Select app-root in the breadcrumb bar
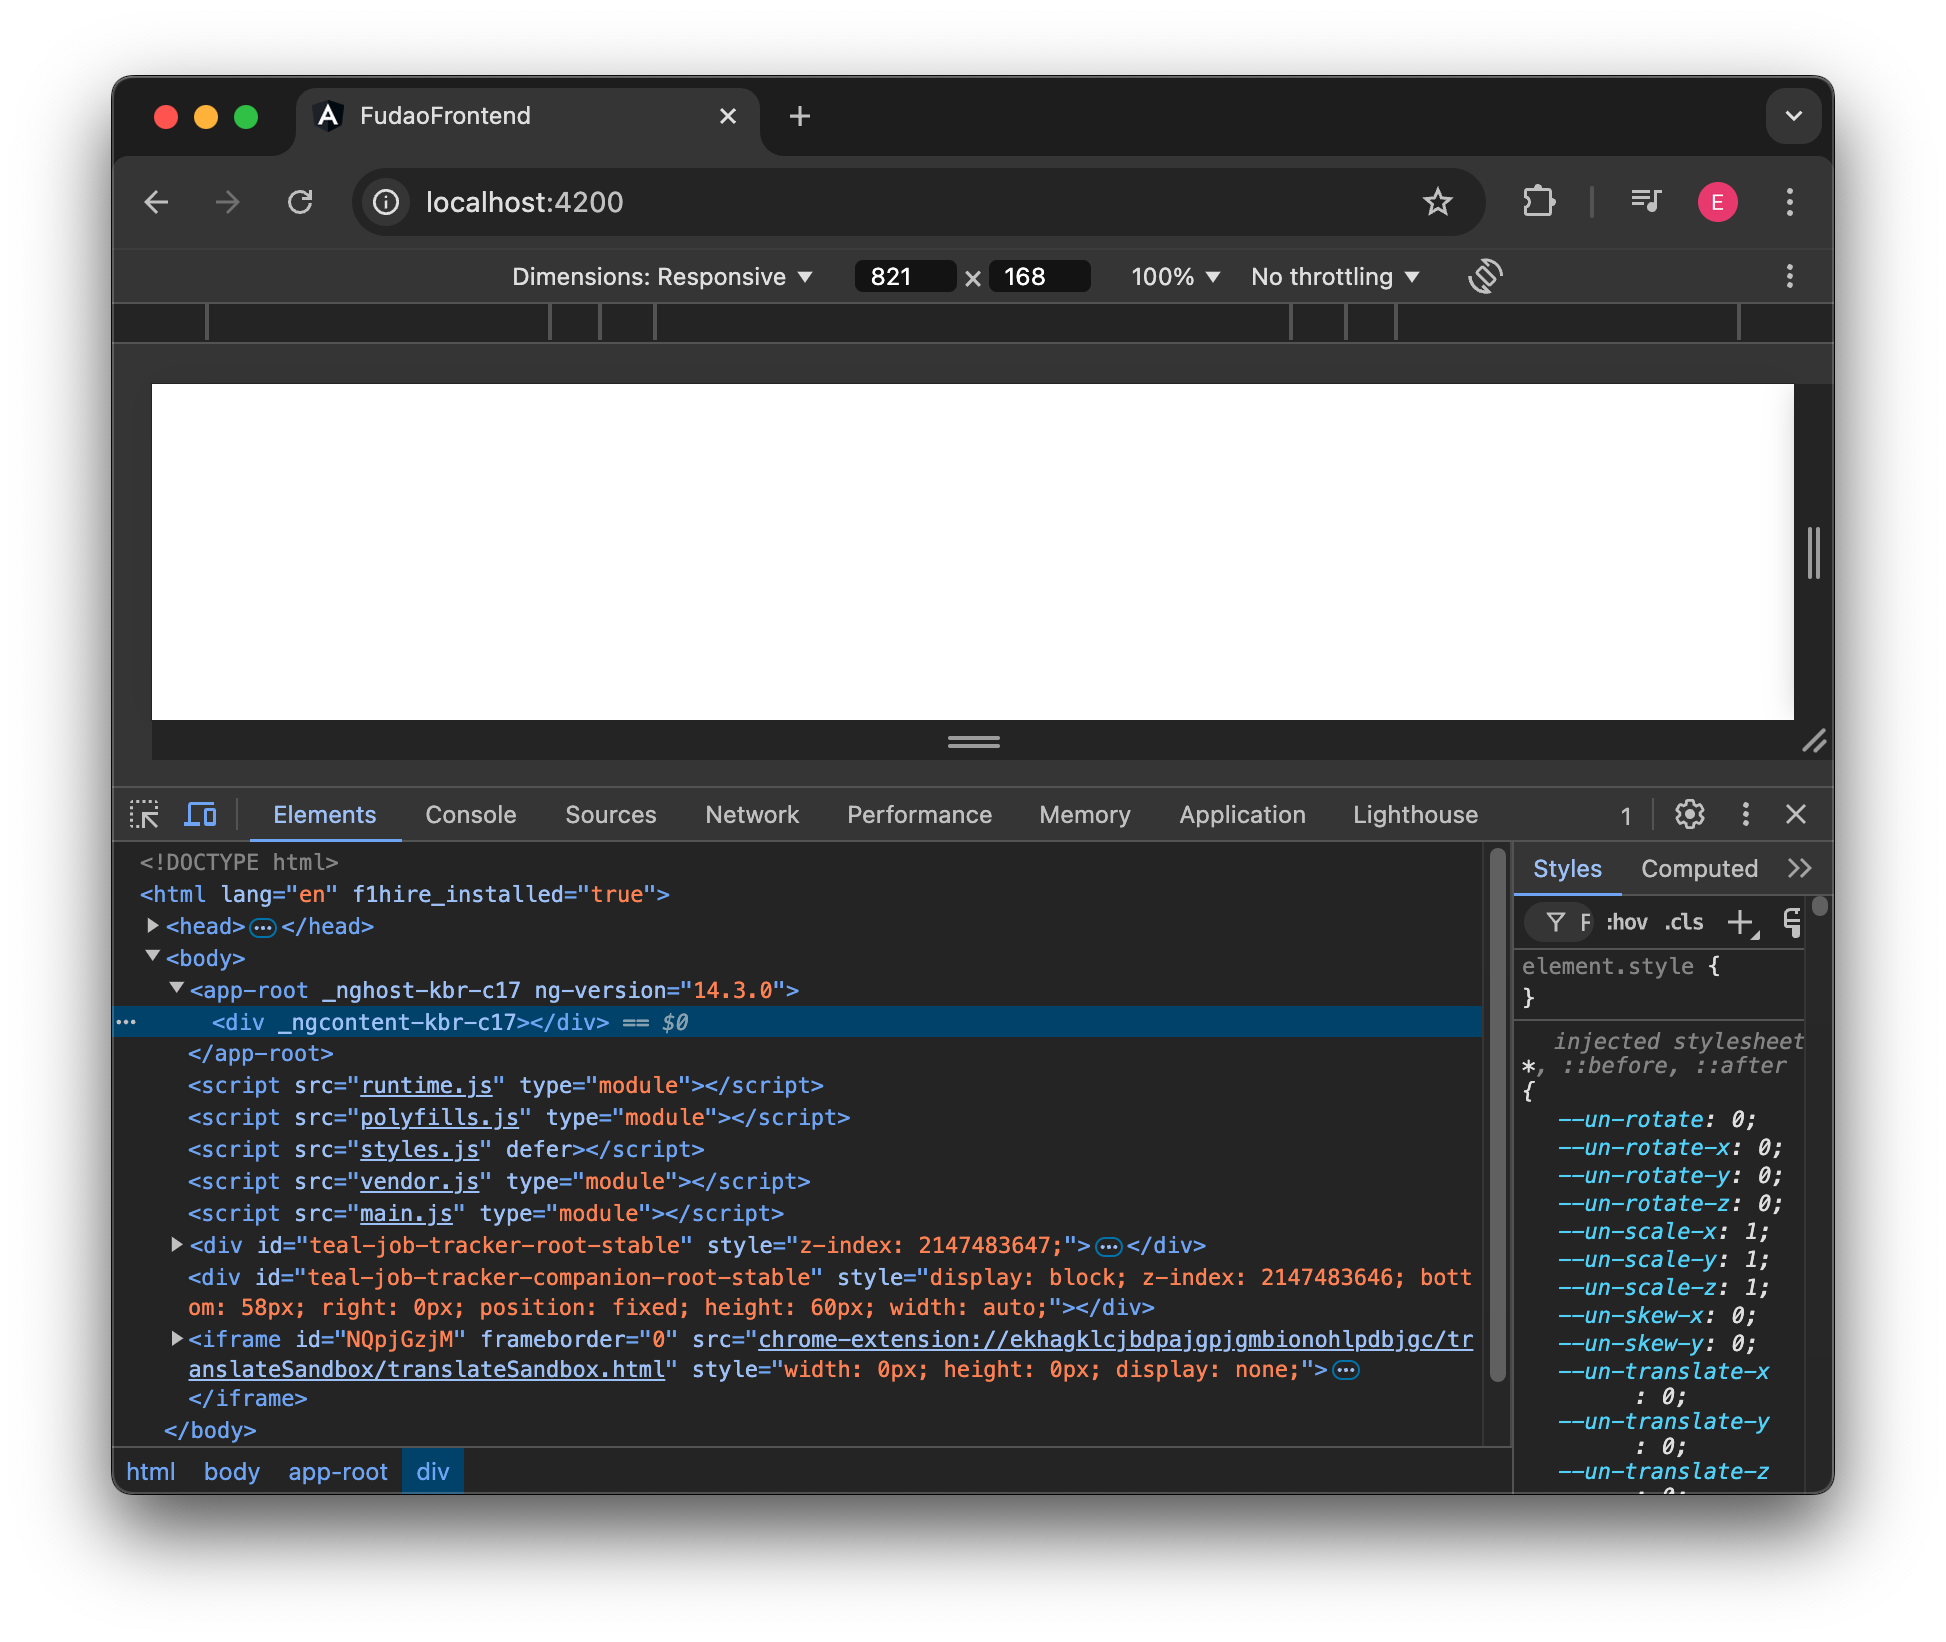Screen dimensions: 1946x1642 338,1471
